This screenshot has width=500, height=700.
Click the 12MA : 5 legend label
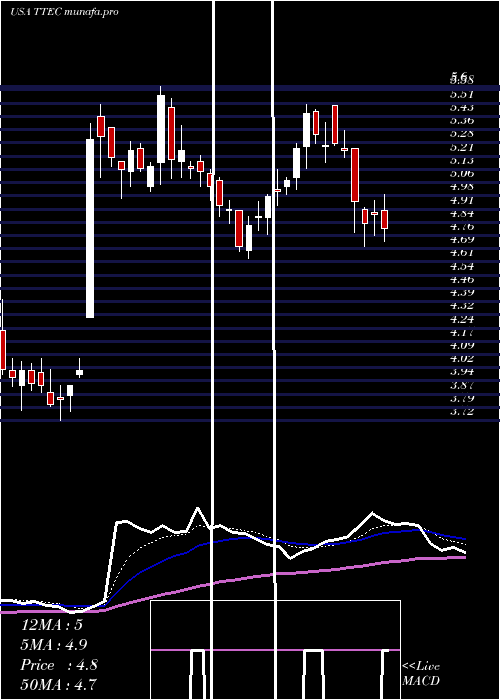pyautogui.click(x=52, y=625)
